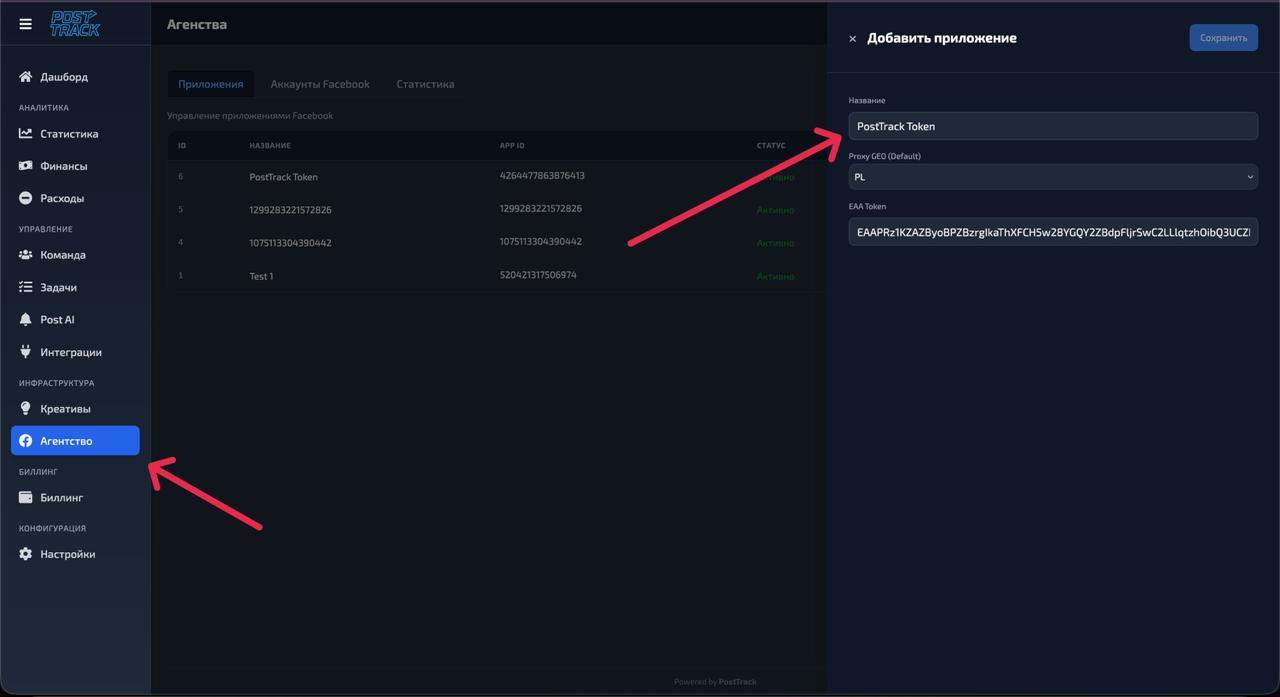Open the Дашборд home icon
Image resolution: width=1280 pixels, height=697 pixels.
(24, 76)
